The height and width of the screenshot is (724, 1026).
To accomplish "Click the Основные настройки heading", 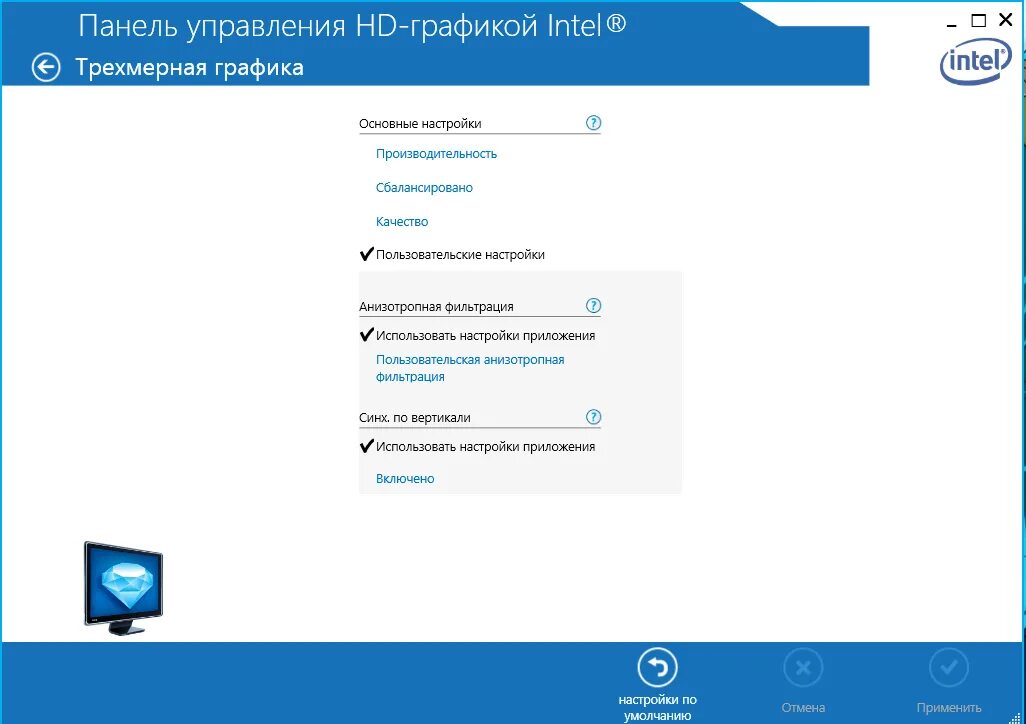I will click(420, 124).
